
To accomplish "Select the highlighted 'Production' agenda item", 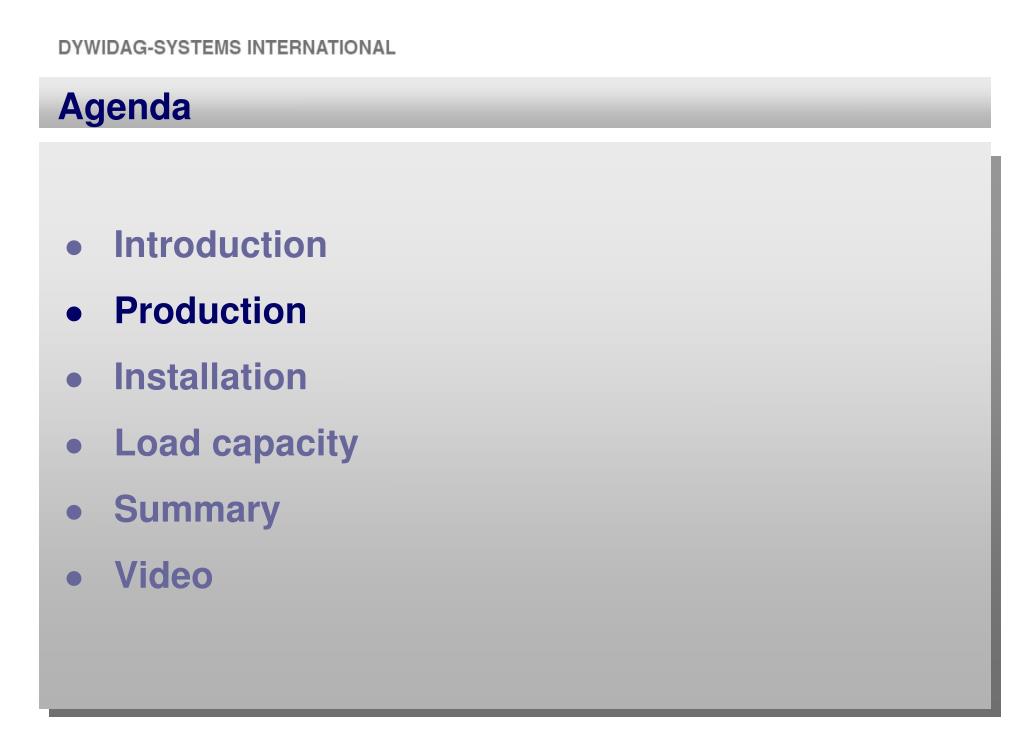I will [210, 311].
